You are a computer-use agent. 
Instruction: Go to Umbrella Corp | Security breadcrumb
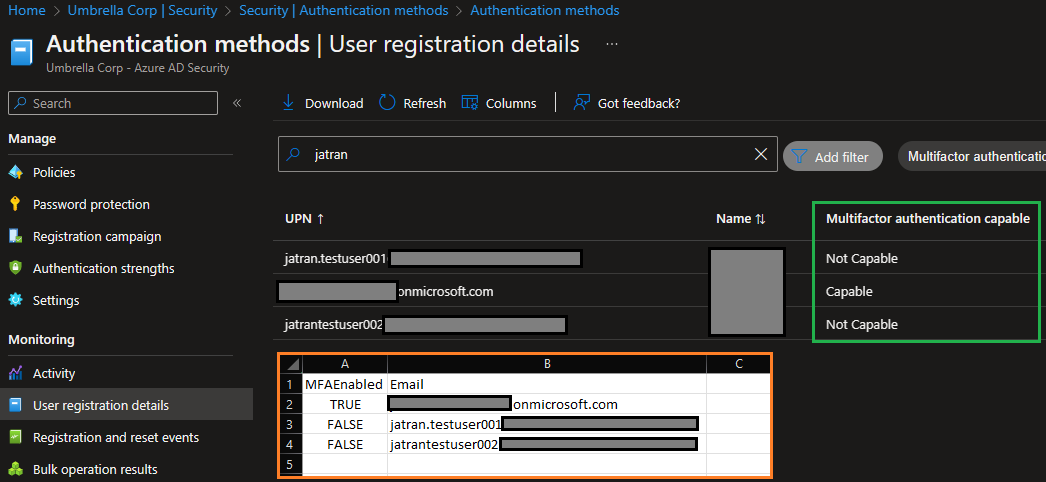142,11
